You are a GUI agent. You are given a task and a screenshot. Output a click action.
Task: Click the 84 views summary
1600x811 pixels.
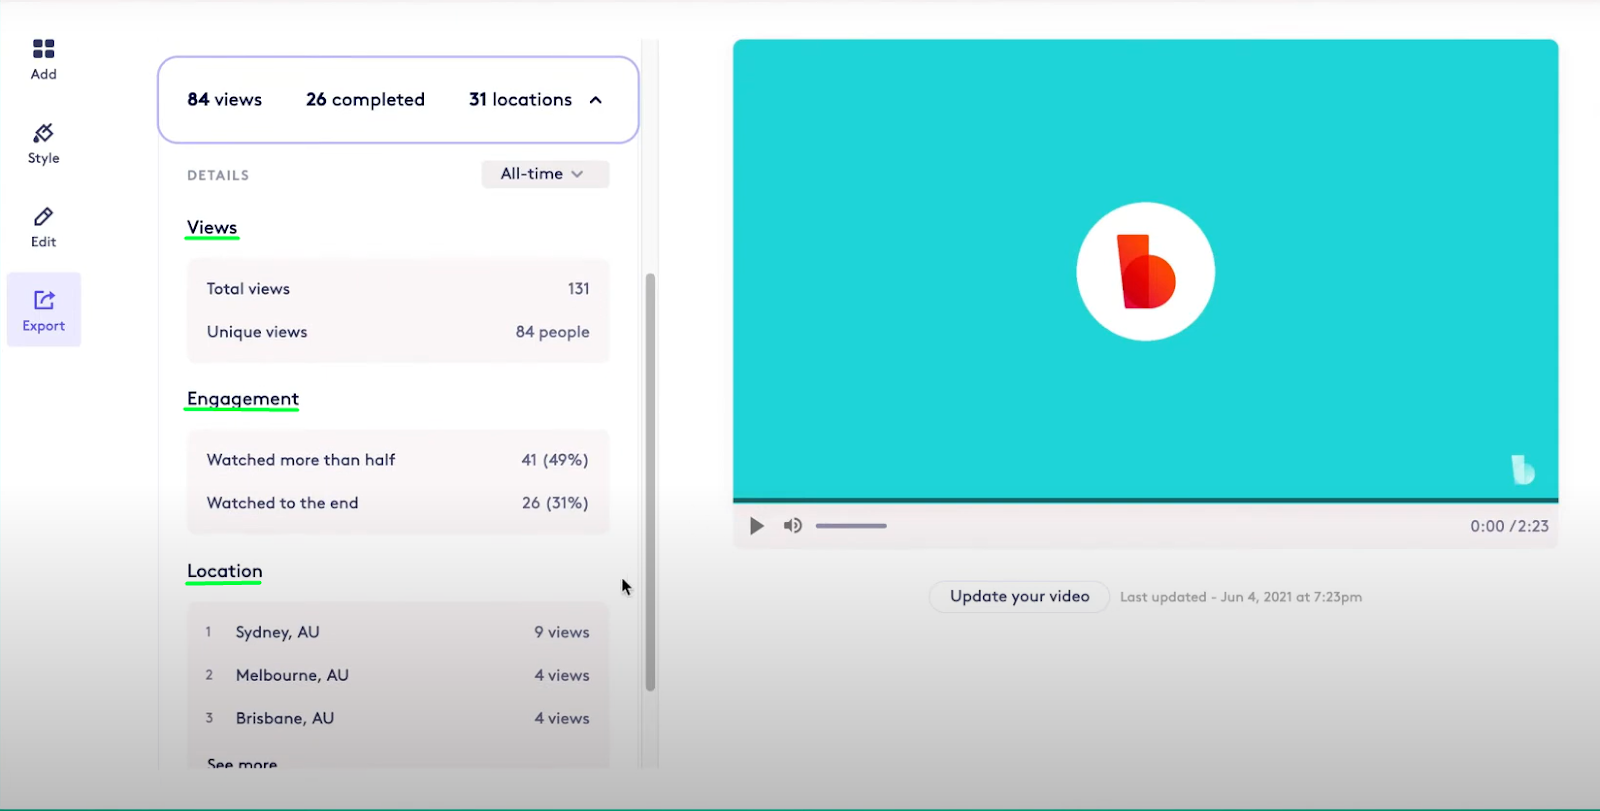click(225, 100)
